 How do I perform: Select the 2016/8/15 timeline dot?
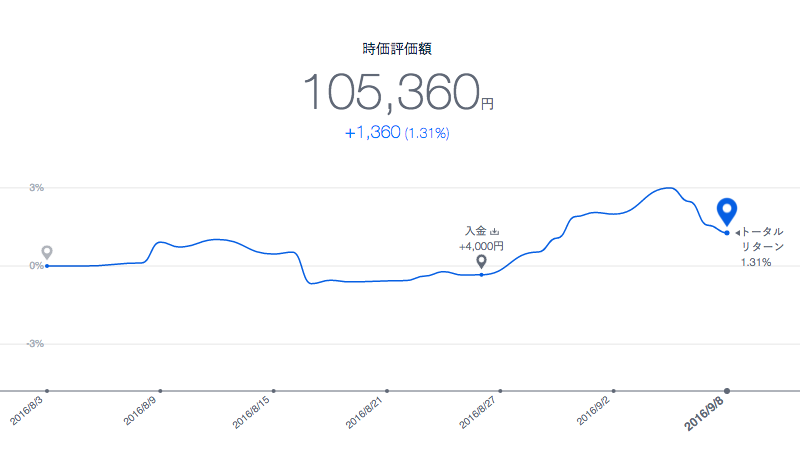273,391
